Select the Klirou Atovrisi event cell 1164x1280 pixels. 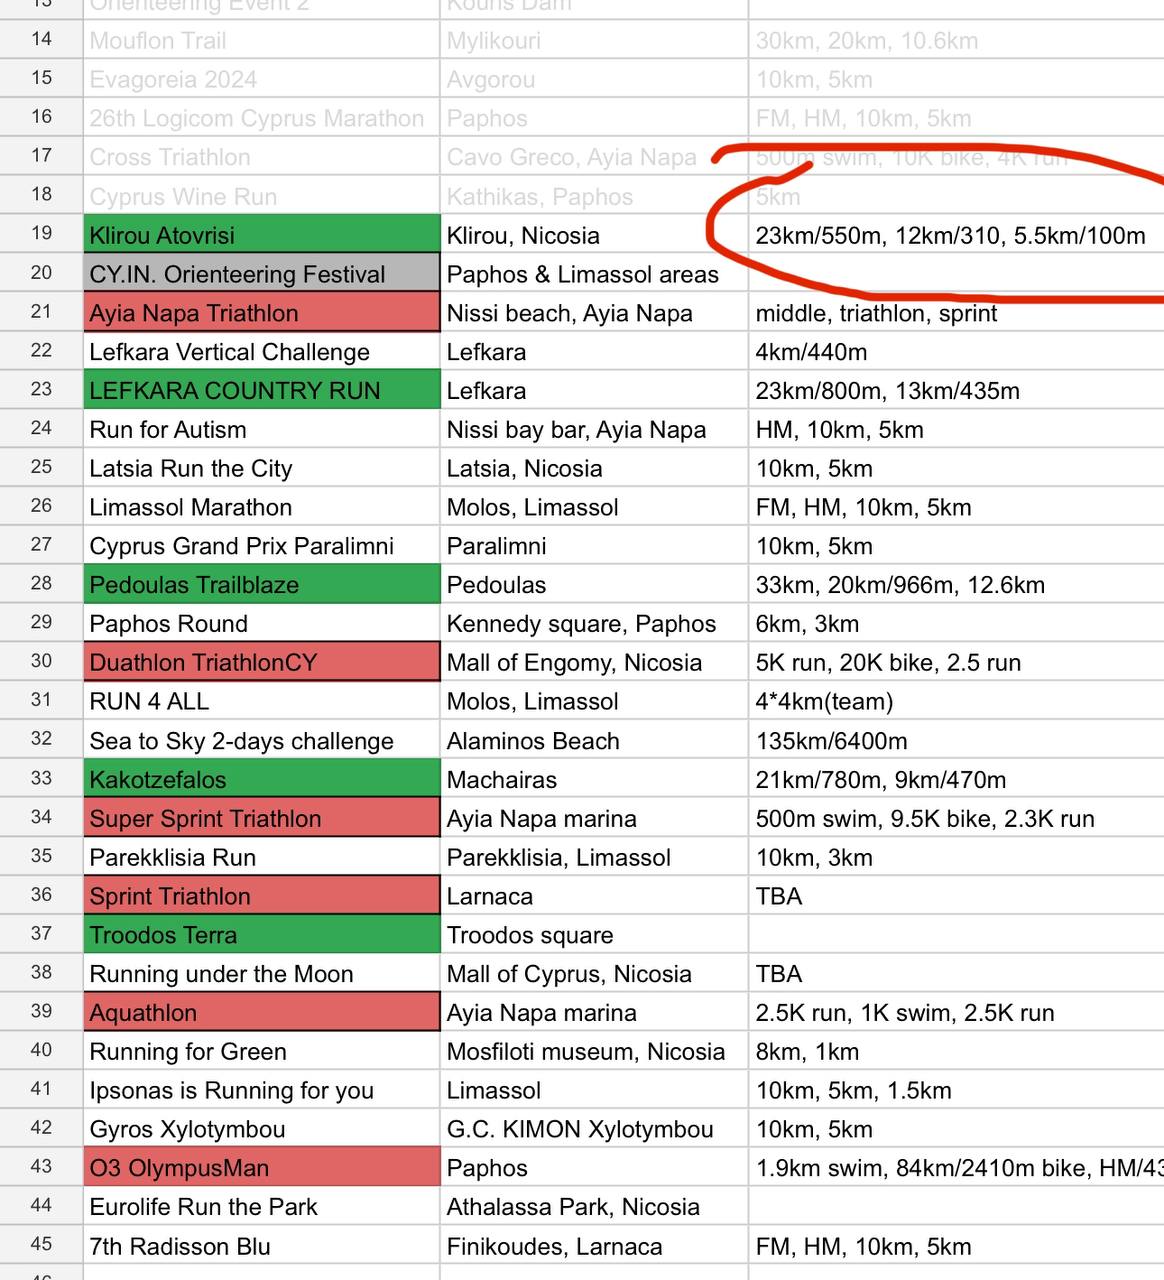point(261,235)
